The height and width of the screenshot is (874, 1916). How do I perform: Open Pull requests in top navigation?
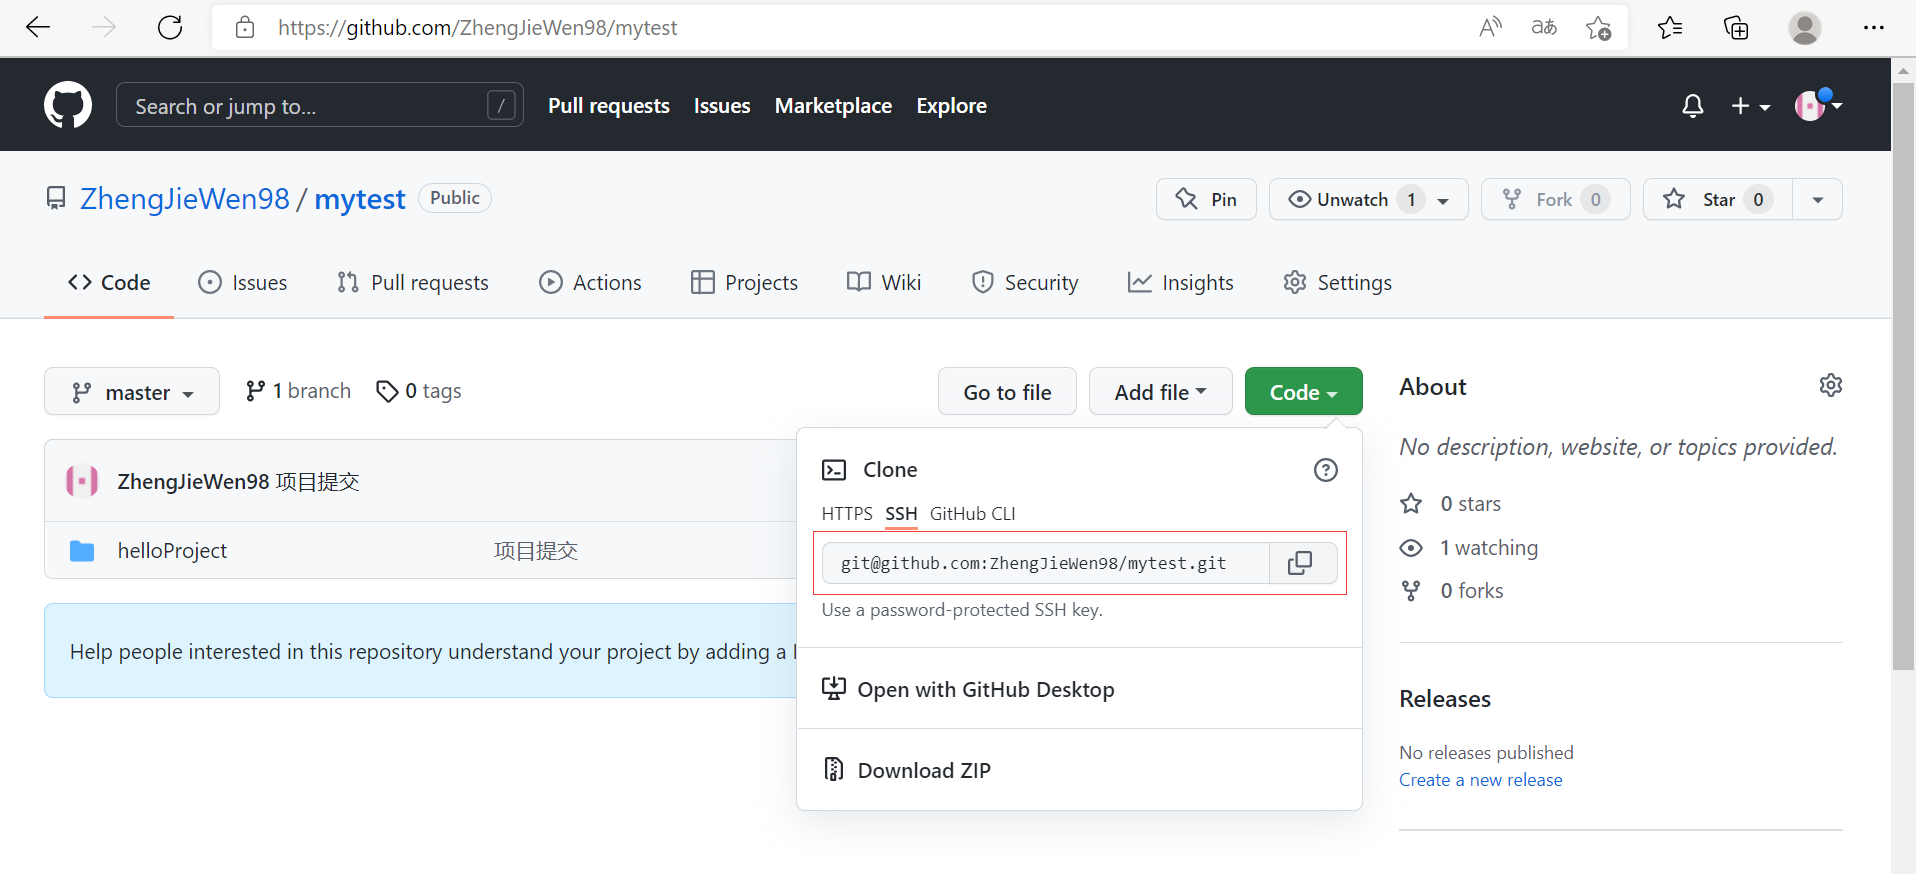608,105
